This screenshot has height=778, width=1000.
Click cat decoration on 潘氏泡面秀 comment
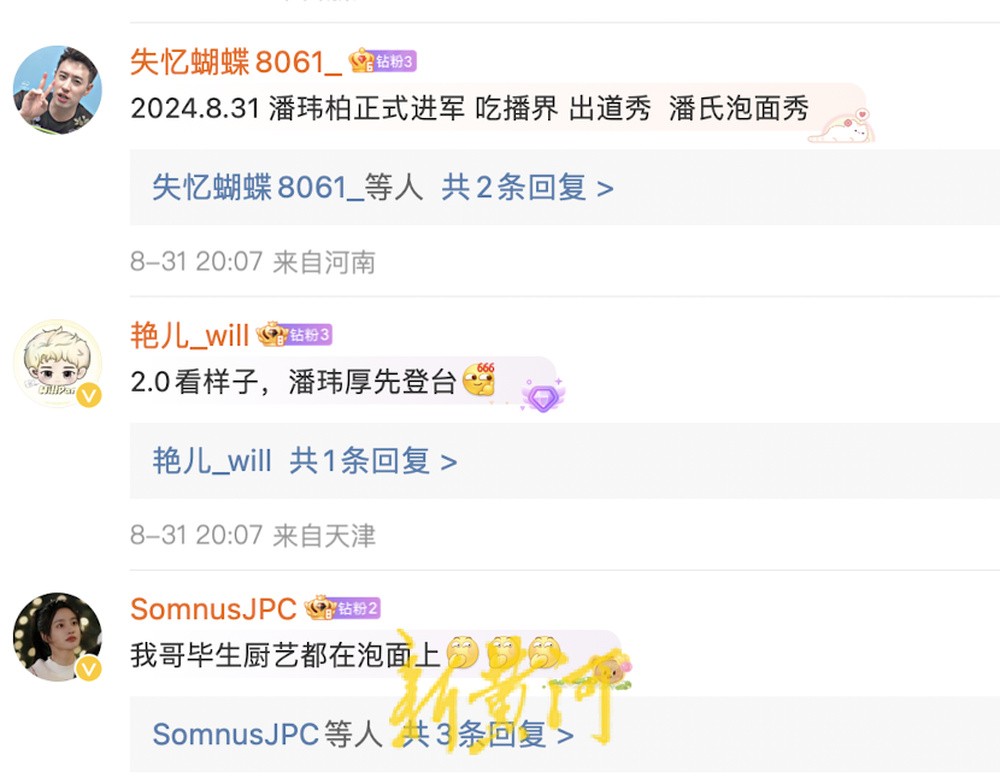coord(842,126)
